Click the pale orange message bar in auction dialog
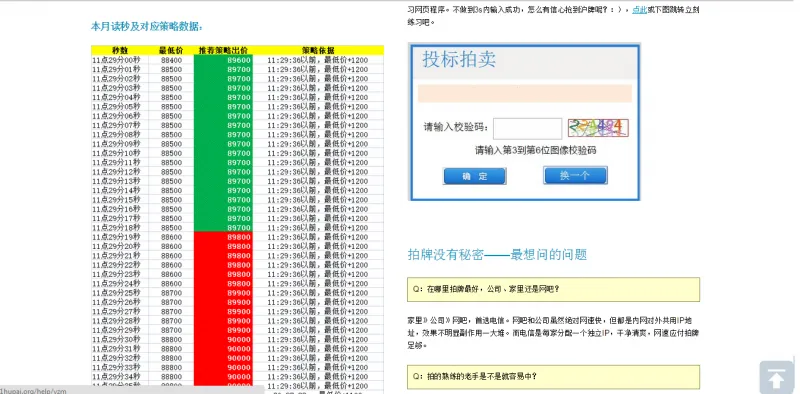The width and height of the screenshot is (800, 394). point(524,93)
